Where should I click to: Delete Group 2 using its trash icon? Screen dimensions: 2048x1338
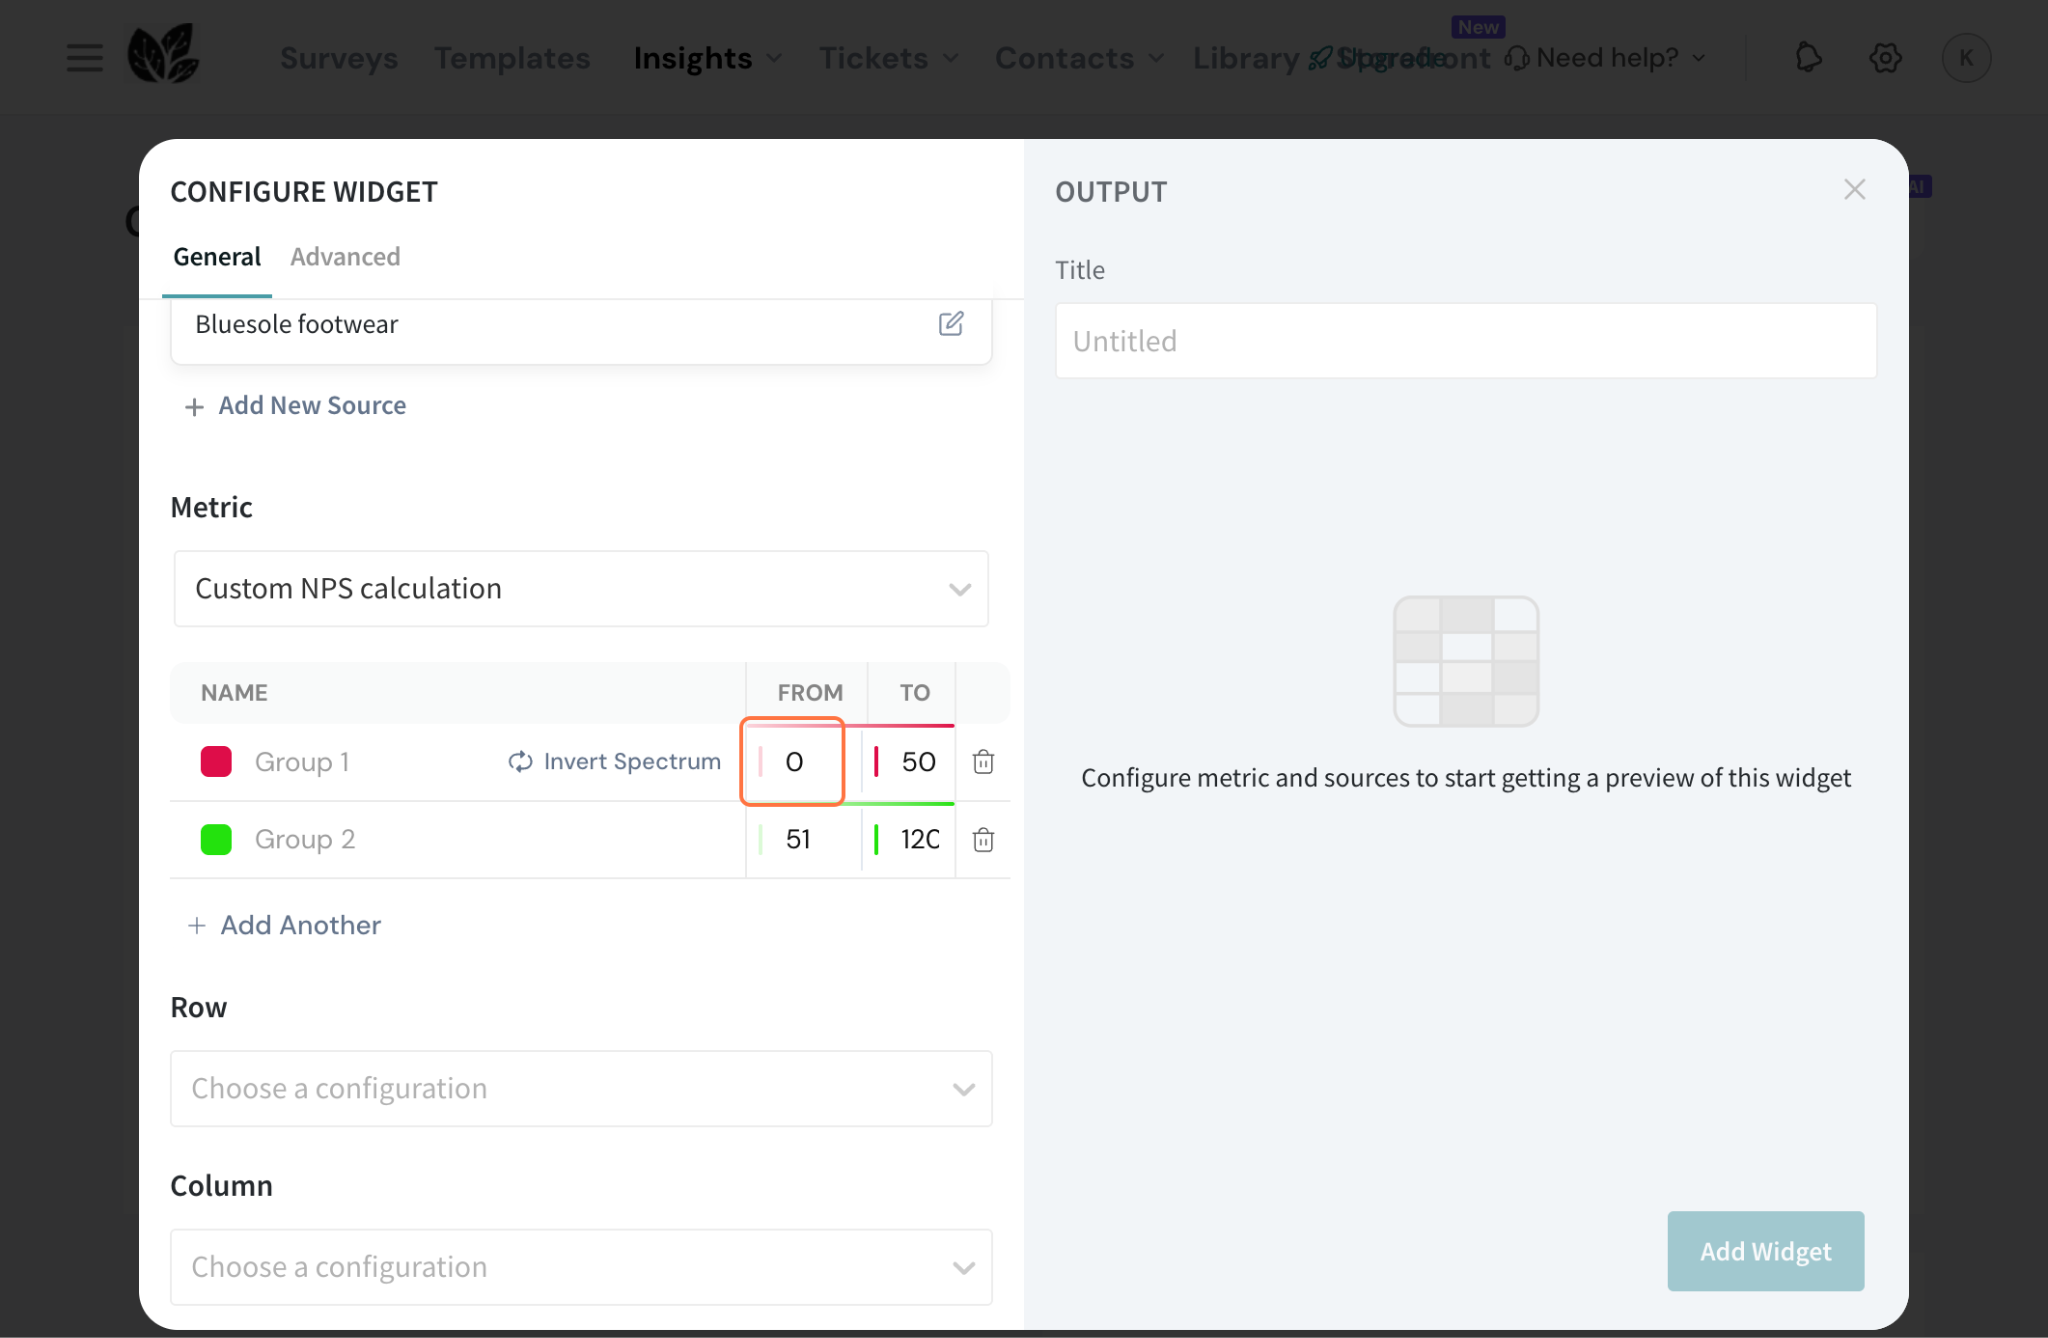click(983, 840)
